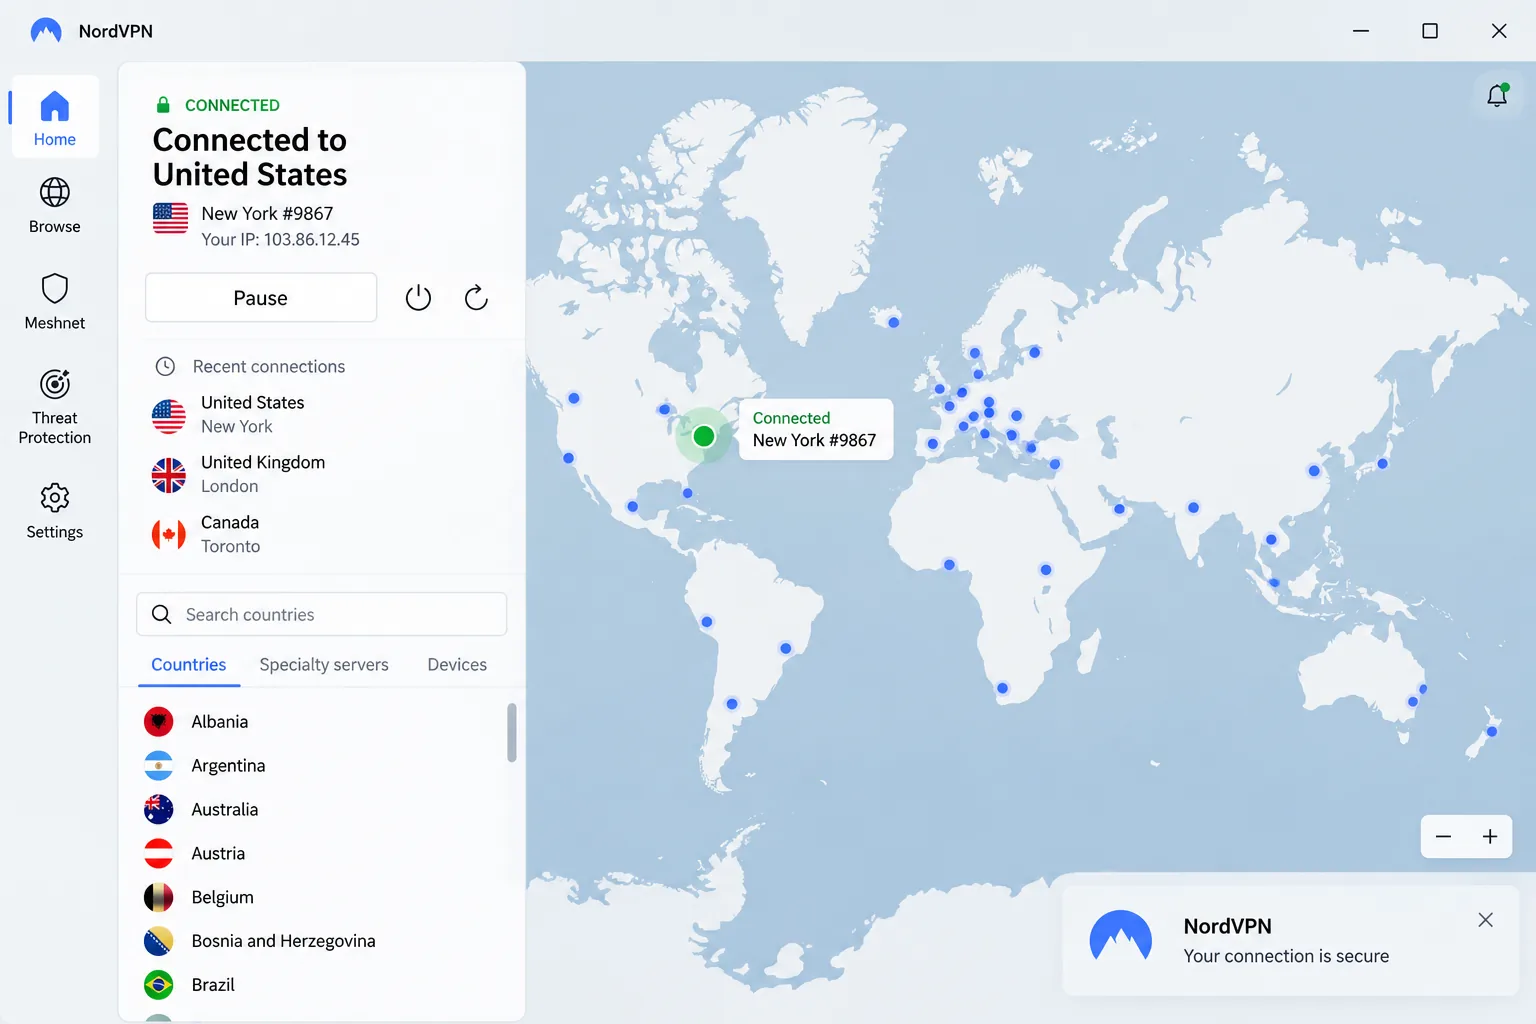Select Austria in country list

(322, 854)
